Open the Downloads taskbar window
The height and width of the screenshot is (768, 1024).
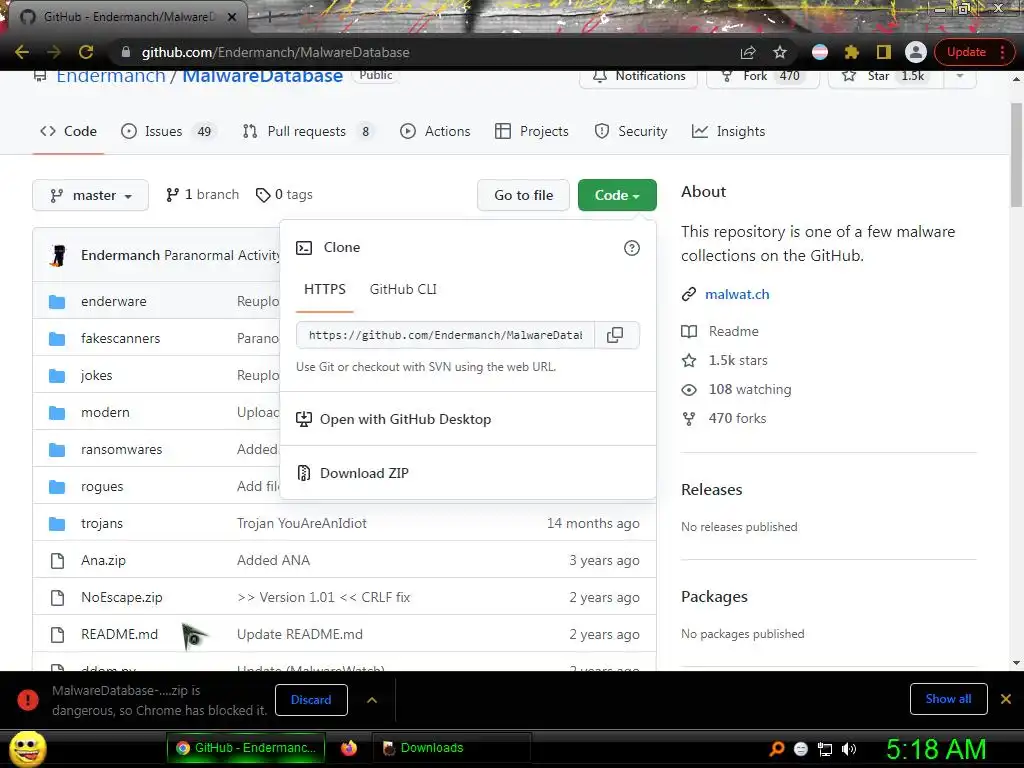(452, 748)
